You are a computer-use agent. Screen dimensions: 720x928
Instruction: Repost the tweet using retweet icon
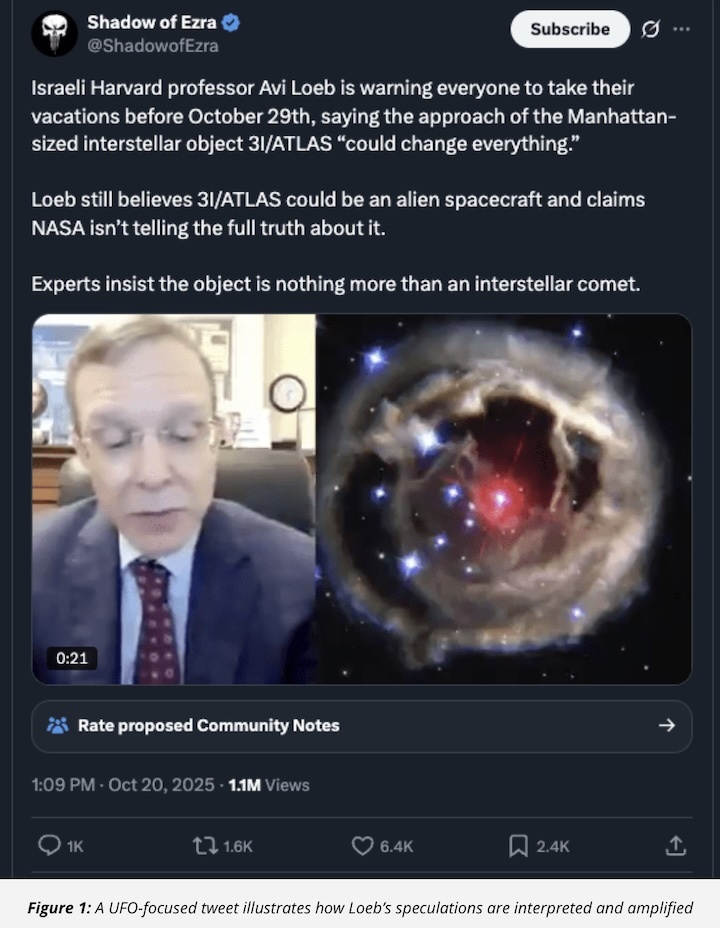point(205,846)
